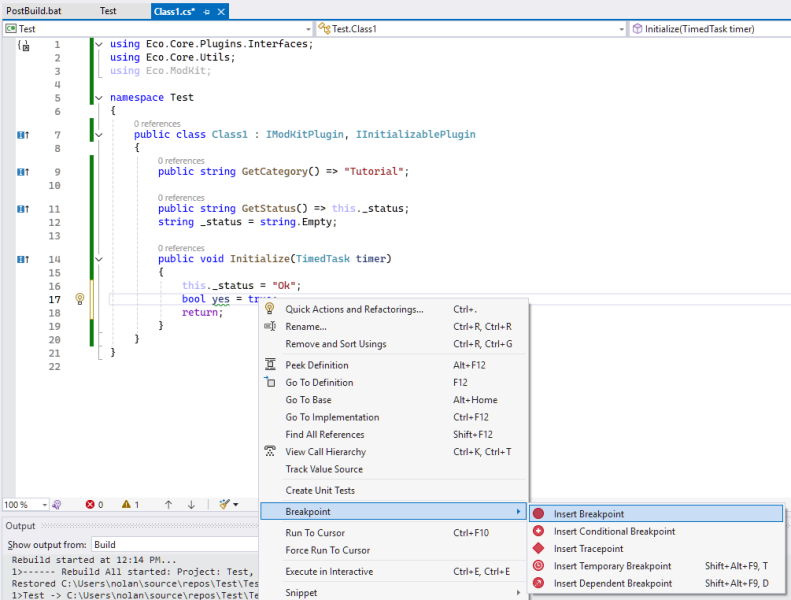
Task: Collapse the Initialize method block
Action: tap(99, 259)
